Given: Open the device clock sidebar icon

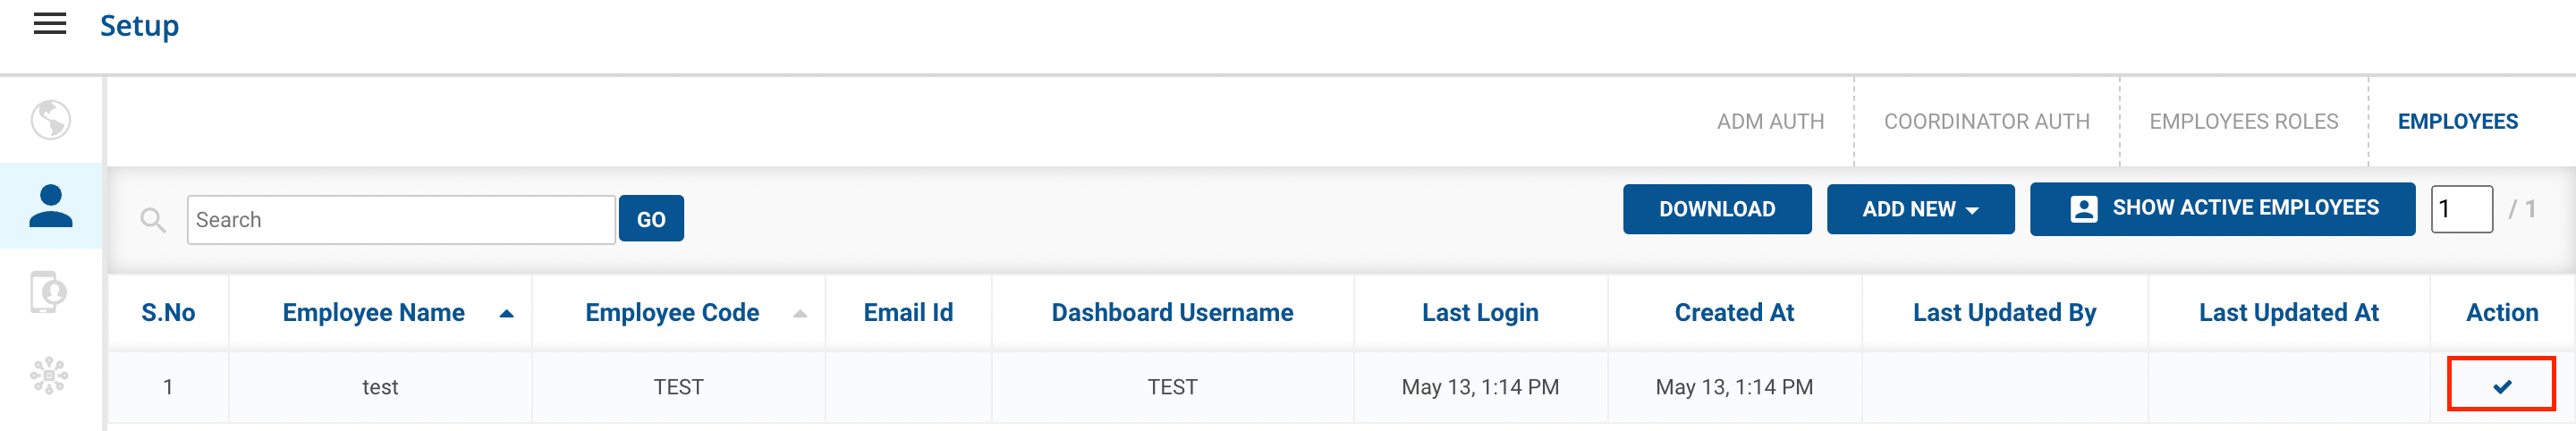Looking at the screenshot, I should tap(49, 292).
